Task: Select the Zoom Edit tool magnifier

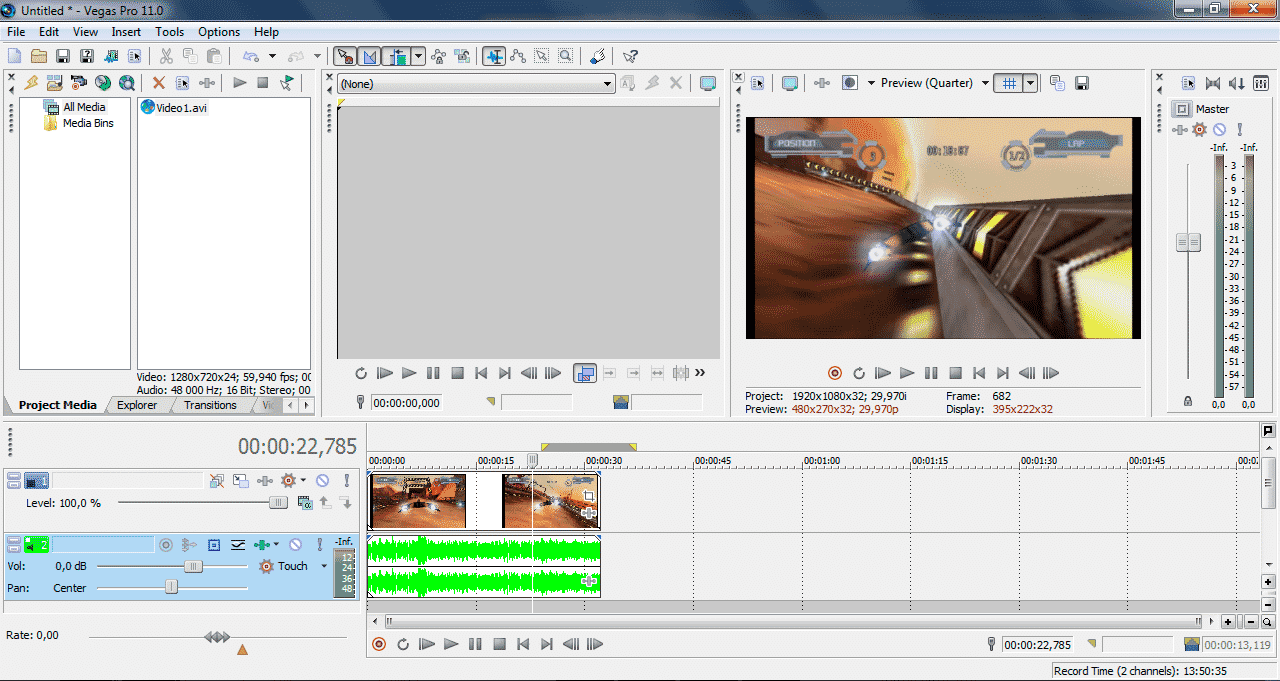Action: (x=565, y=56)
